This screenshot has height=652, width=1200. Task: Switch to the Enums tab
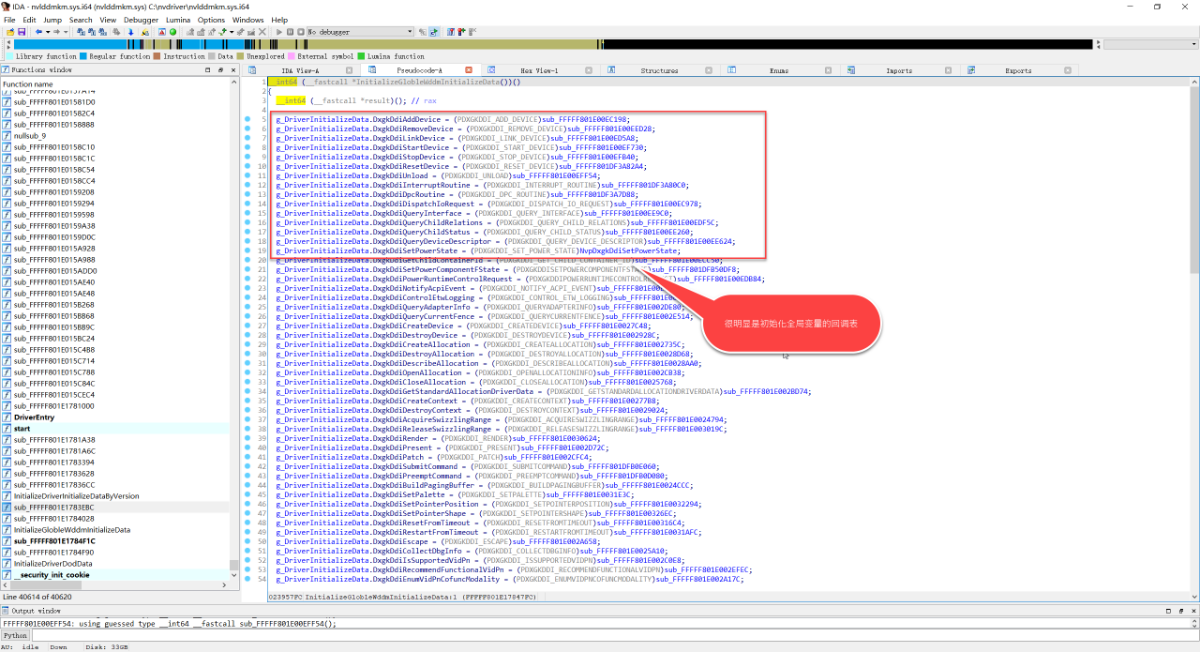(x=779, y=71)
